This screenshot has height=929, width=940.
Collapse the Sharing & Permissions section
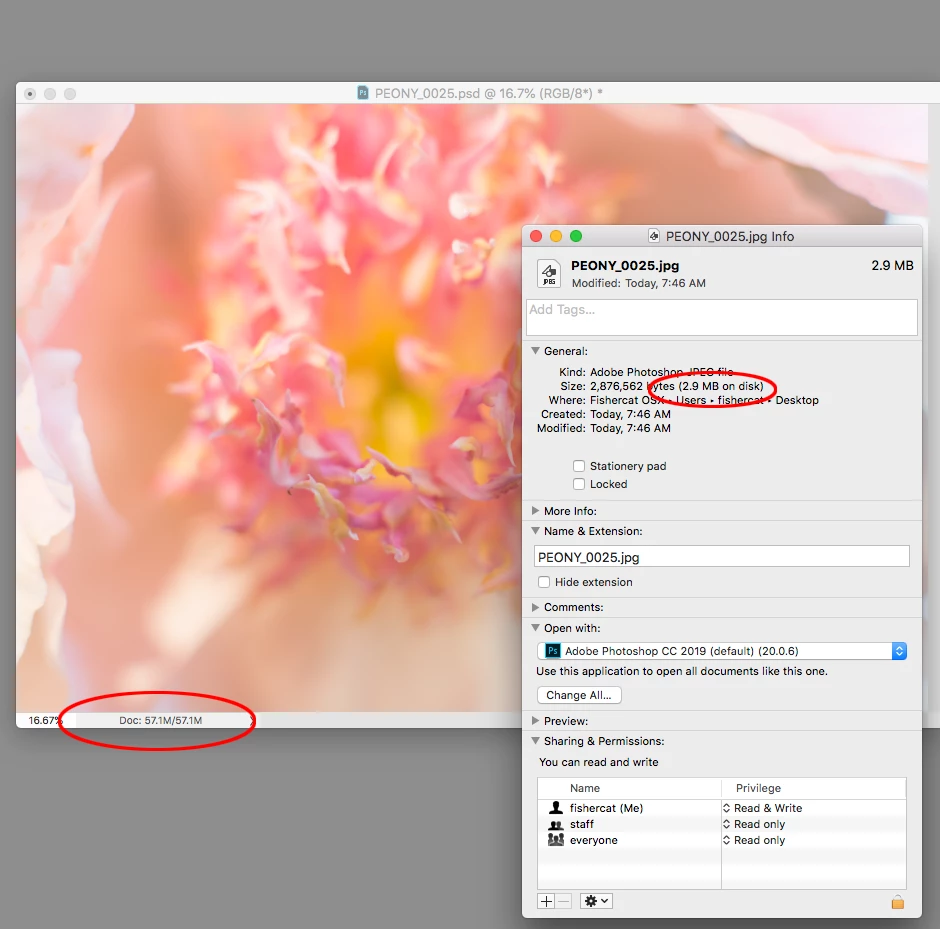tap(535, 740)
